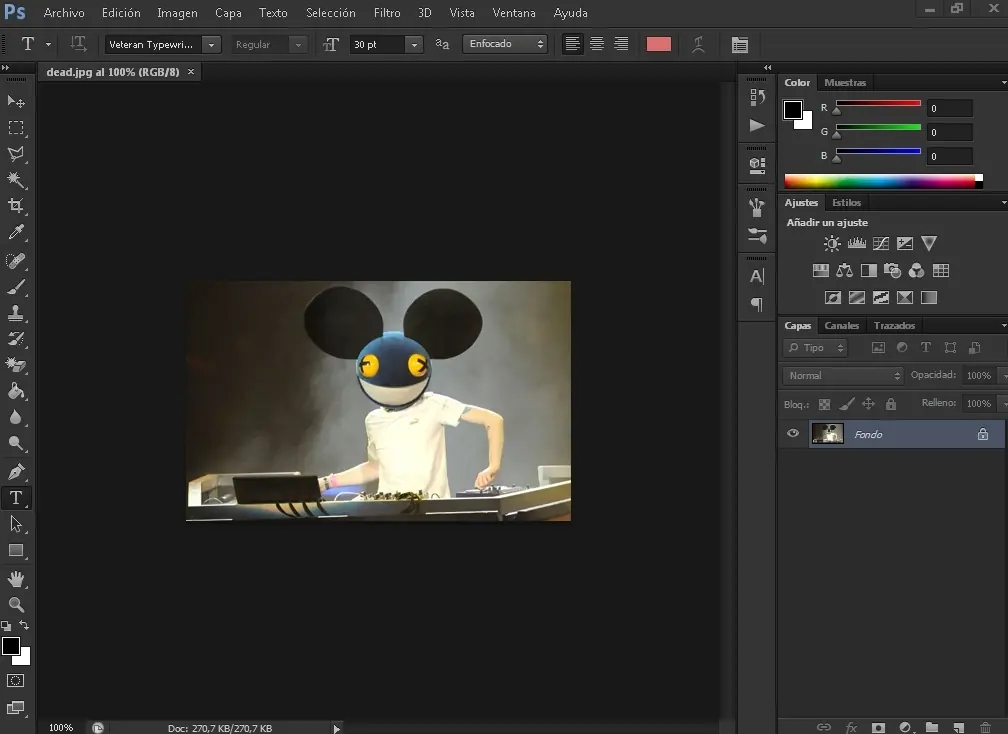Click the Create warped text icon
This screenshot has height=734, width=1008.
point(698,44)
